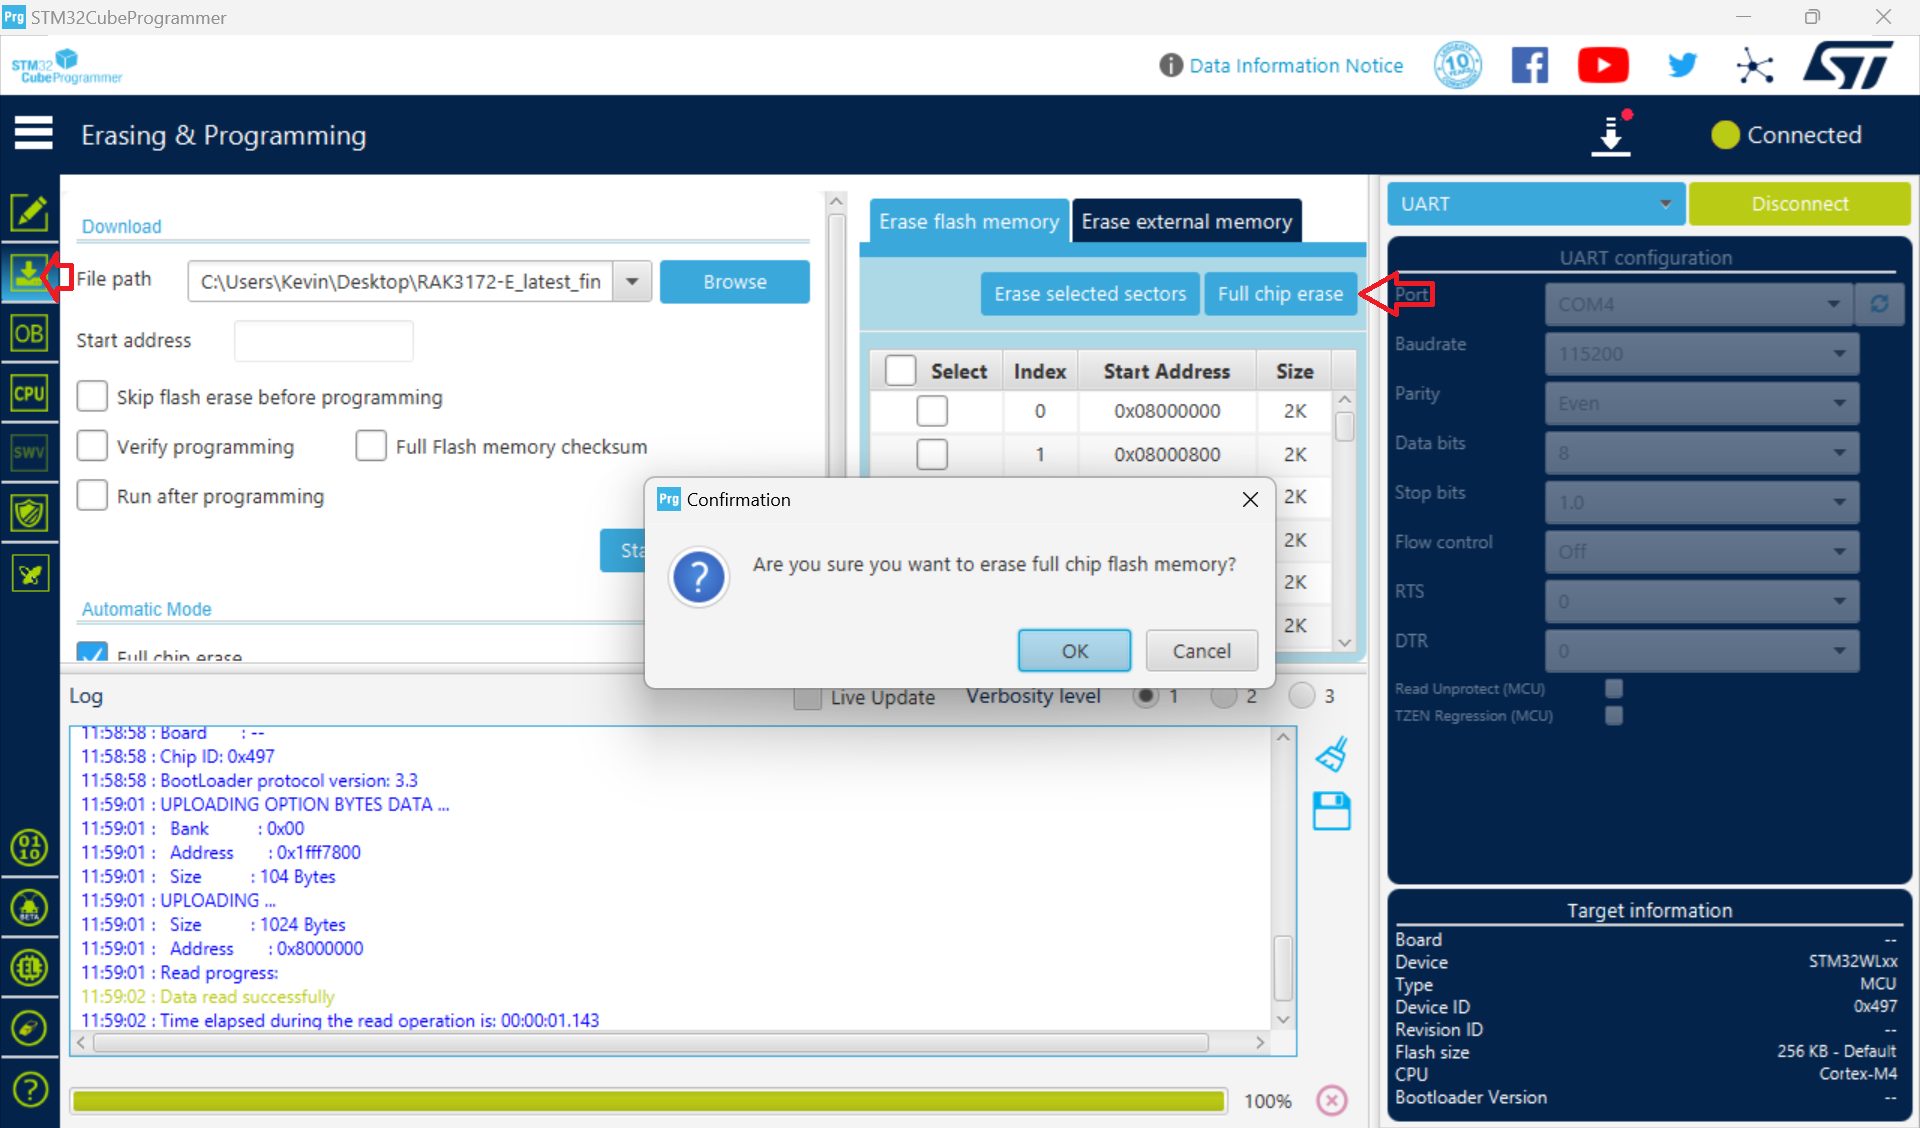Click the sector table scrollbar down arrow
This screenshot has width=1920, height=1128.
click(x=1345, y=642)
